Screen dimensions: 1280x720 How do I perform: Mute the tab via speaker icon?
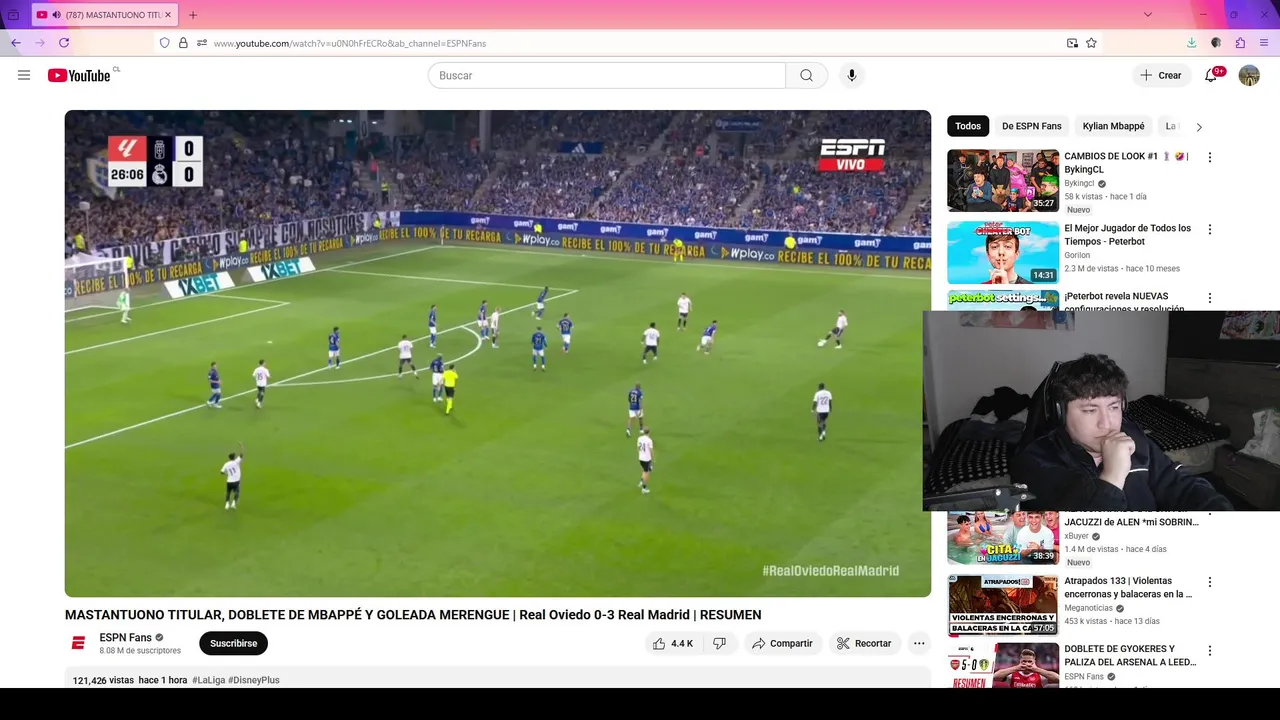pyautogui.click(x=56, y=15)
